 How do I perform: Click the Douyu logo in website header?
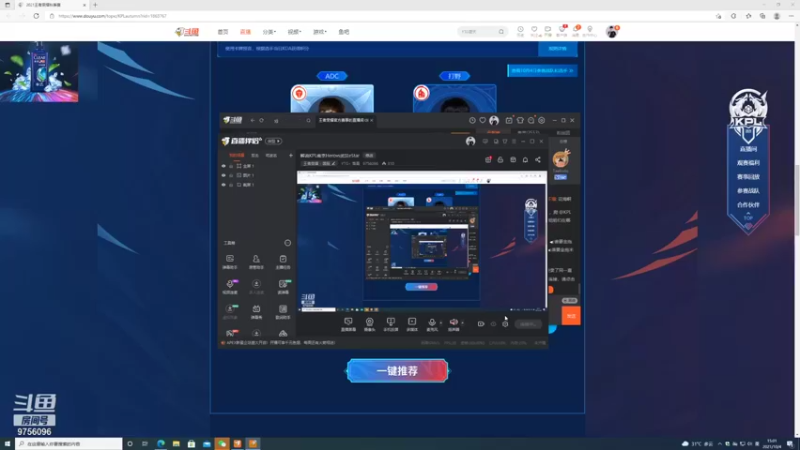pos(187,32)
